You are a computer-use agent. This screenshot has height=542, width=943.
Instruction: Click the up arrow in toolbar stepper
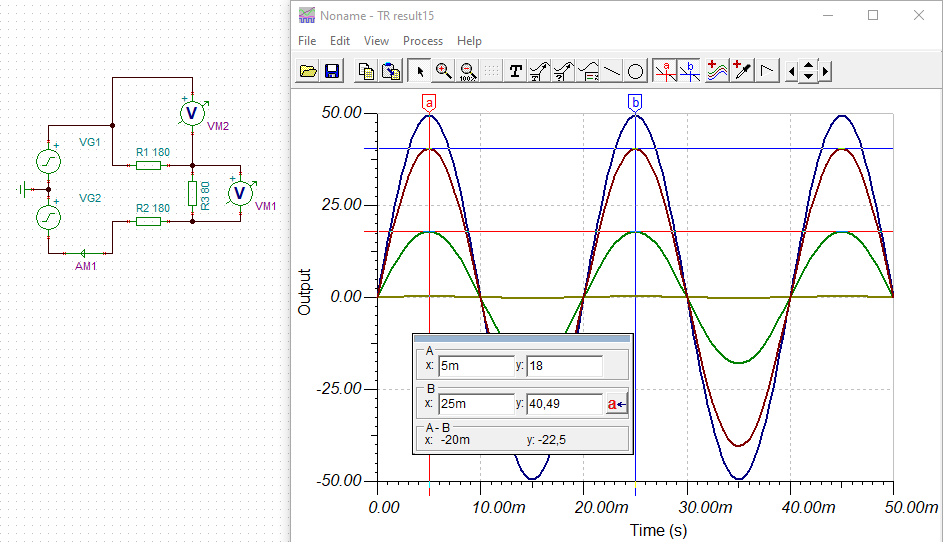pos(809,65)
